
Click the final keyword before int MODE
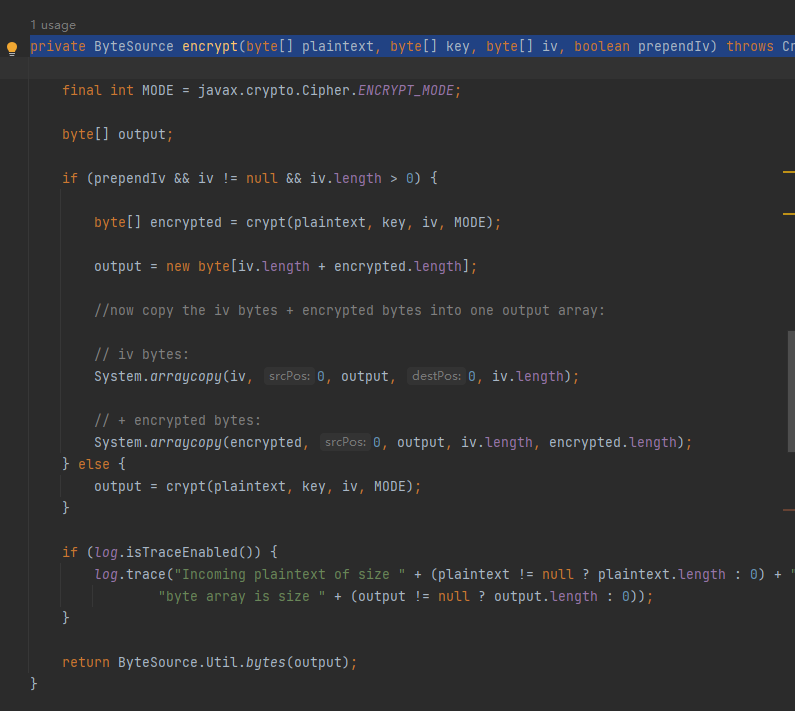pos(81,90)
